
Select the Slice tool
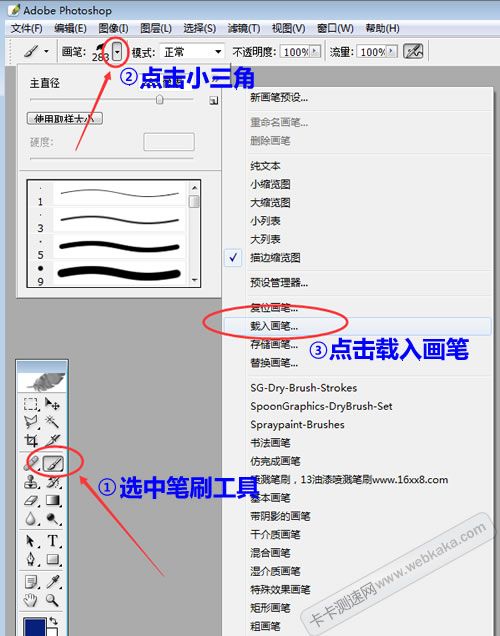52,440
